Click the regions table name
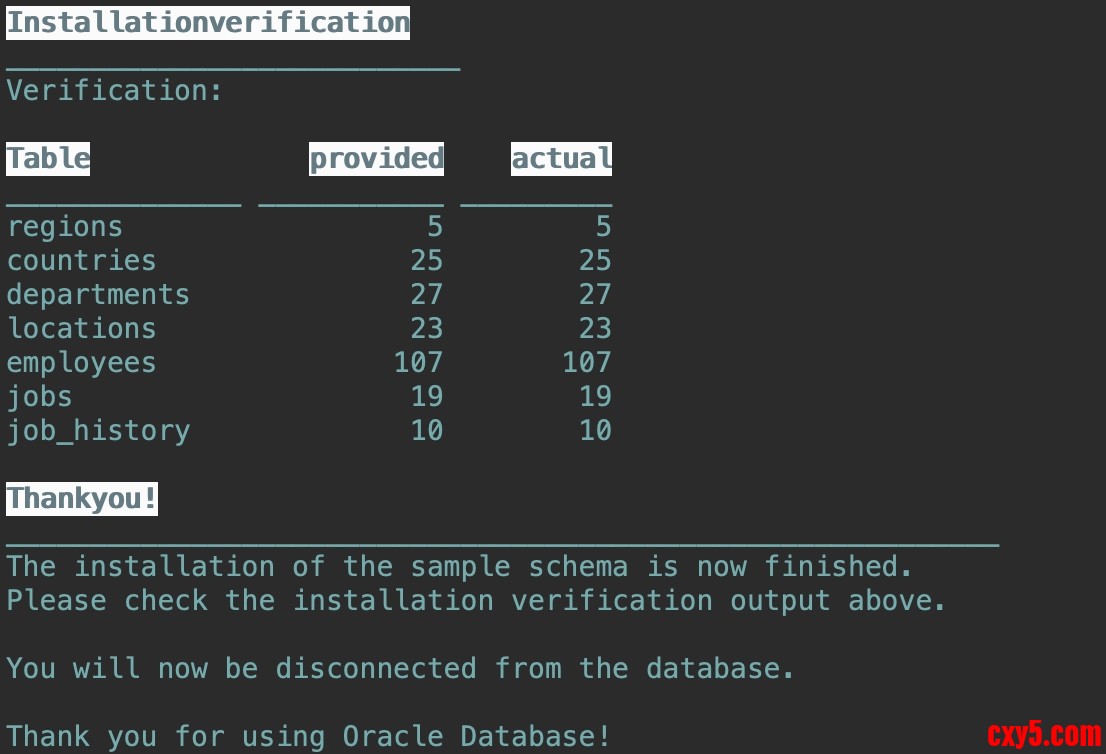 pos(65,227)
